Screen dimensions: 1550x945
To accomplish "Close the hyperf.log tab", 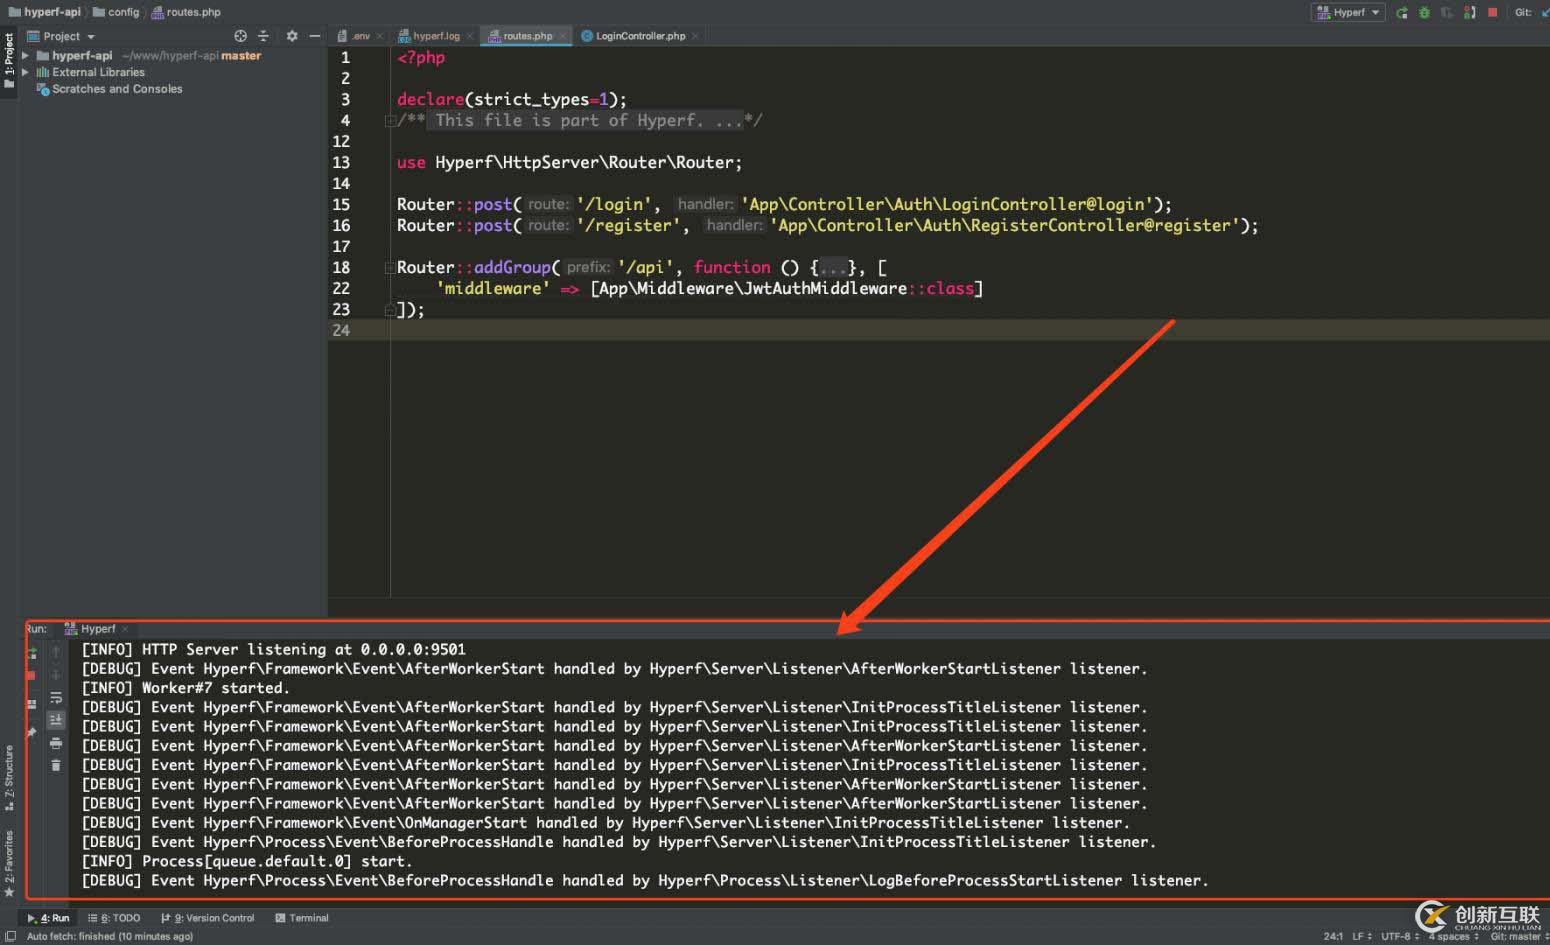I will [472, 36].
